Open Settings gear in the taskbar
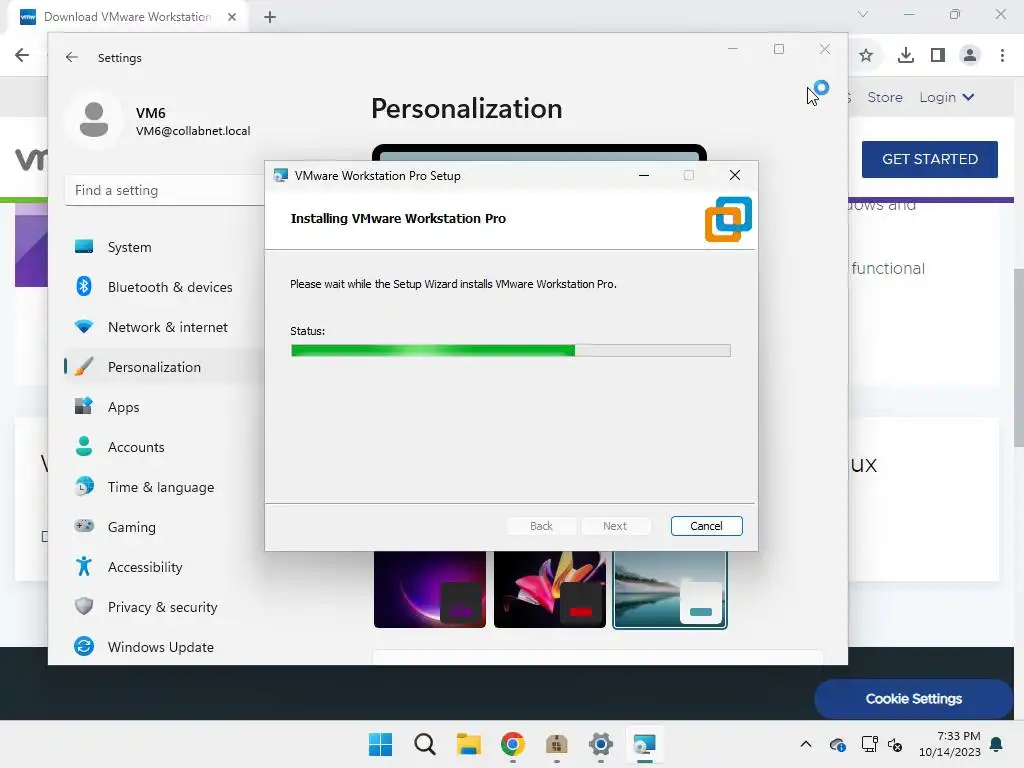The image size is (1024, 768). coord(601,744)
